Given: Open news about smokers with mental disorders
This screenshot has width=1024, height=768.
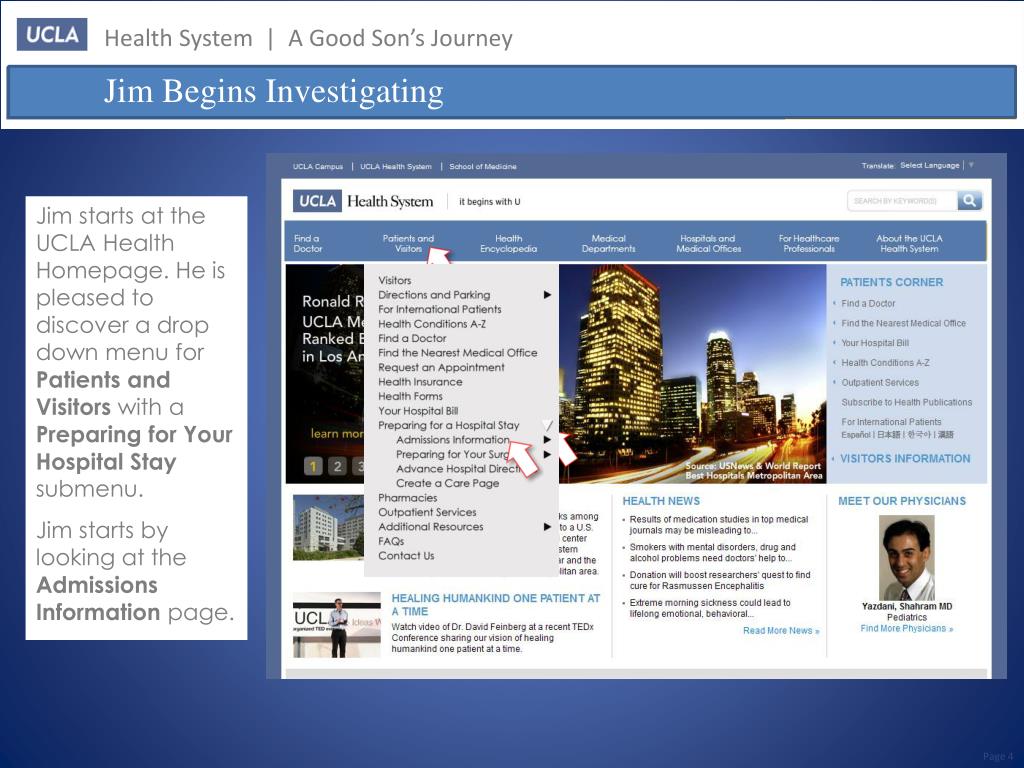Looking at the screenshot, I should click(712, 552).
